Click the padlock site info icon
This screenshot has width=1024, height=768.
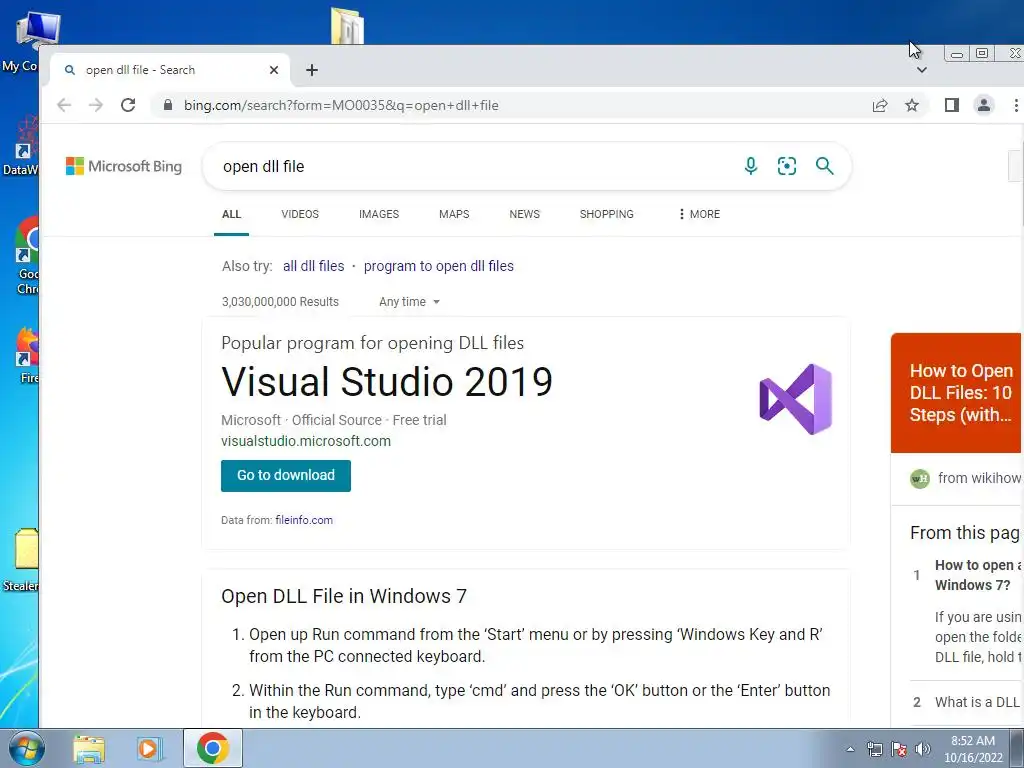point(168,105)
